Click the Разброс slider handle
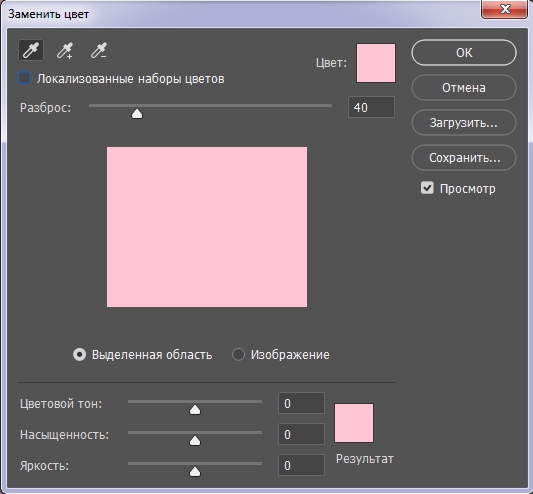The image size is (533, 494). point(137,114)
